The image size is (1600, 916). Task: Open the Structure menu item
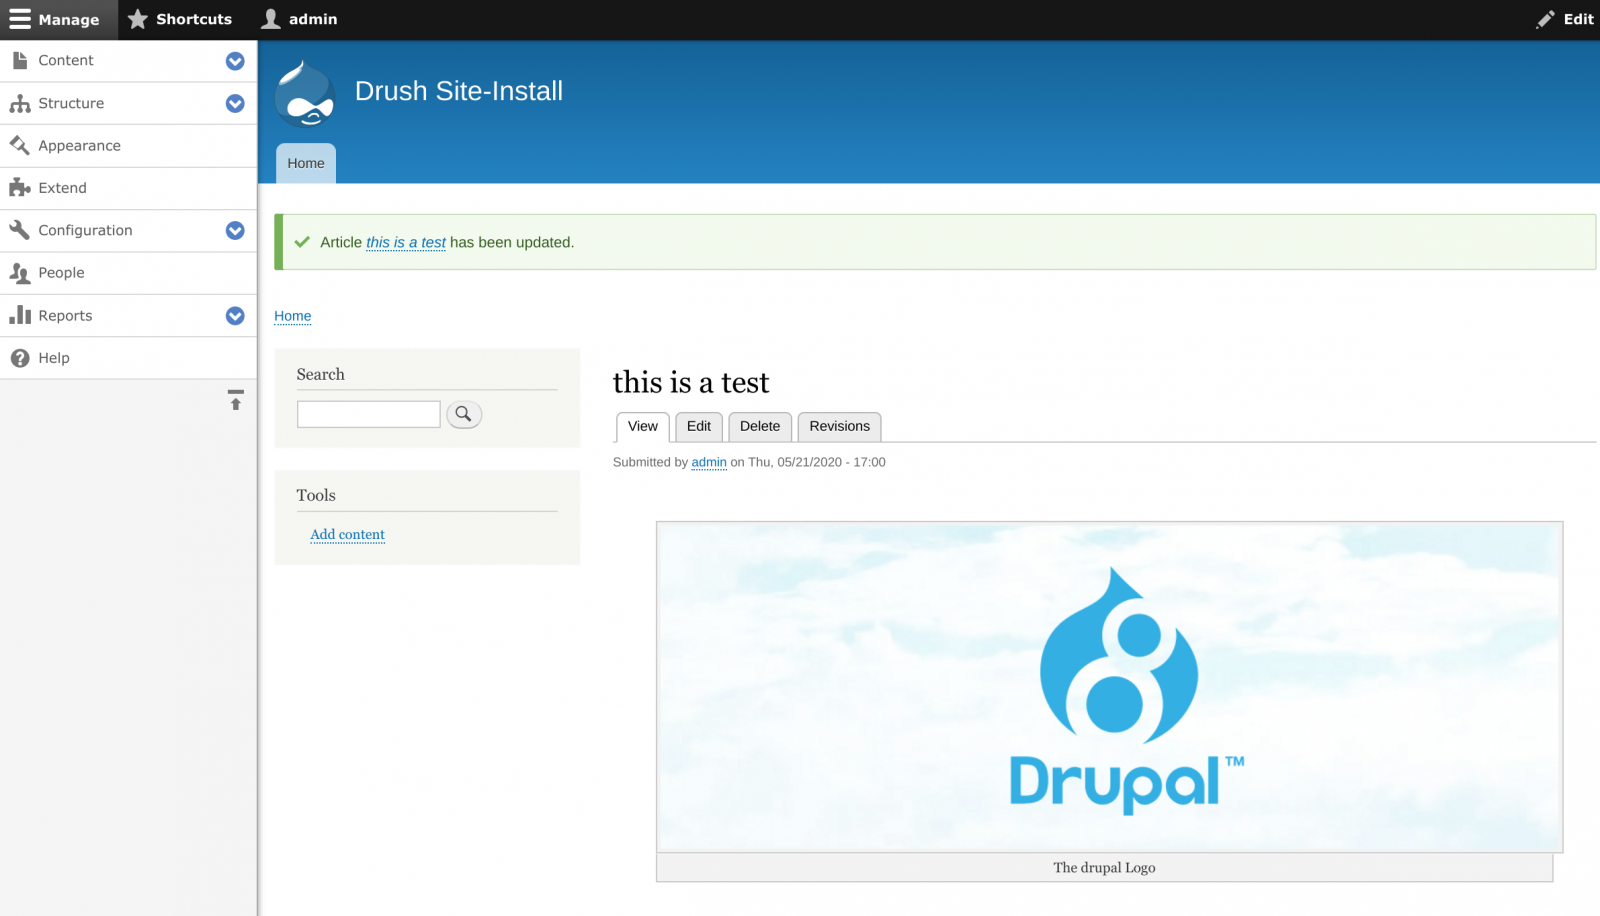click(x=71, y=103)
